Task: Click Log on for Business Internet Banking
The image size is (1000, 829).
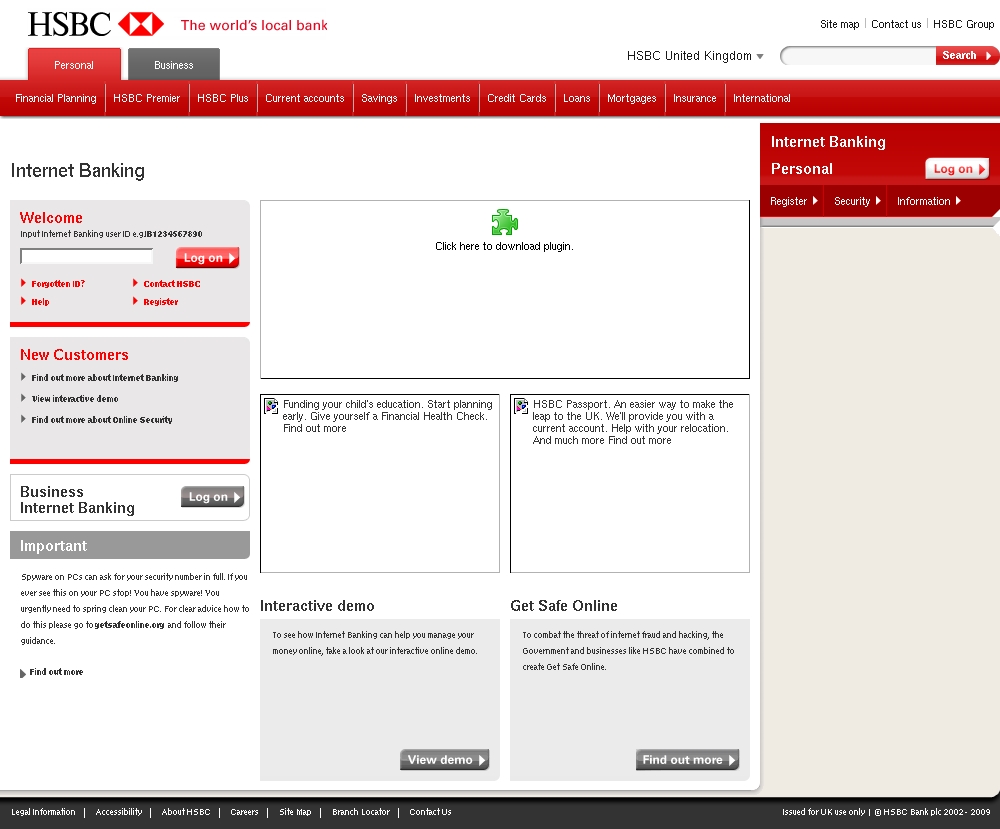Action: coord(212,497)
